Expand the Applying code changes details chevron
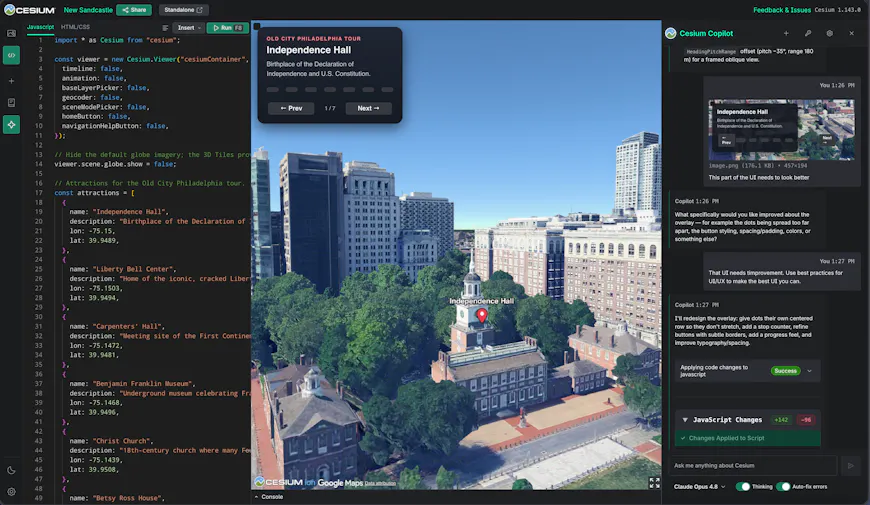The height and width of the screenshot is (505, 870). click(810, 371)
